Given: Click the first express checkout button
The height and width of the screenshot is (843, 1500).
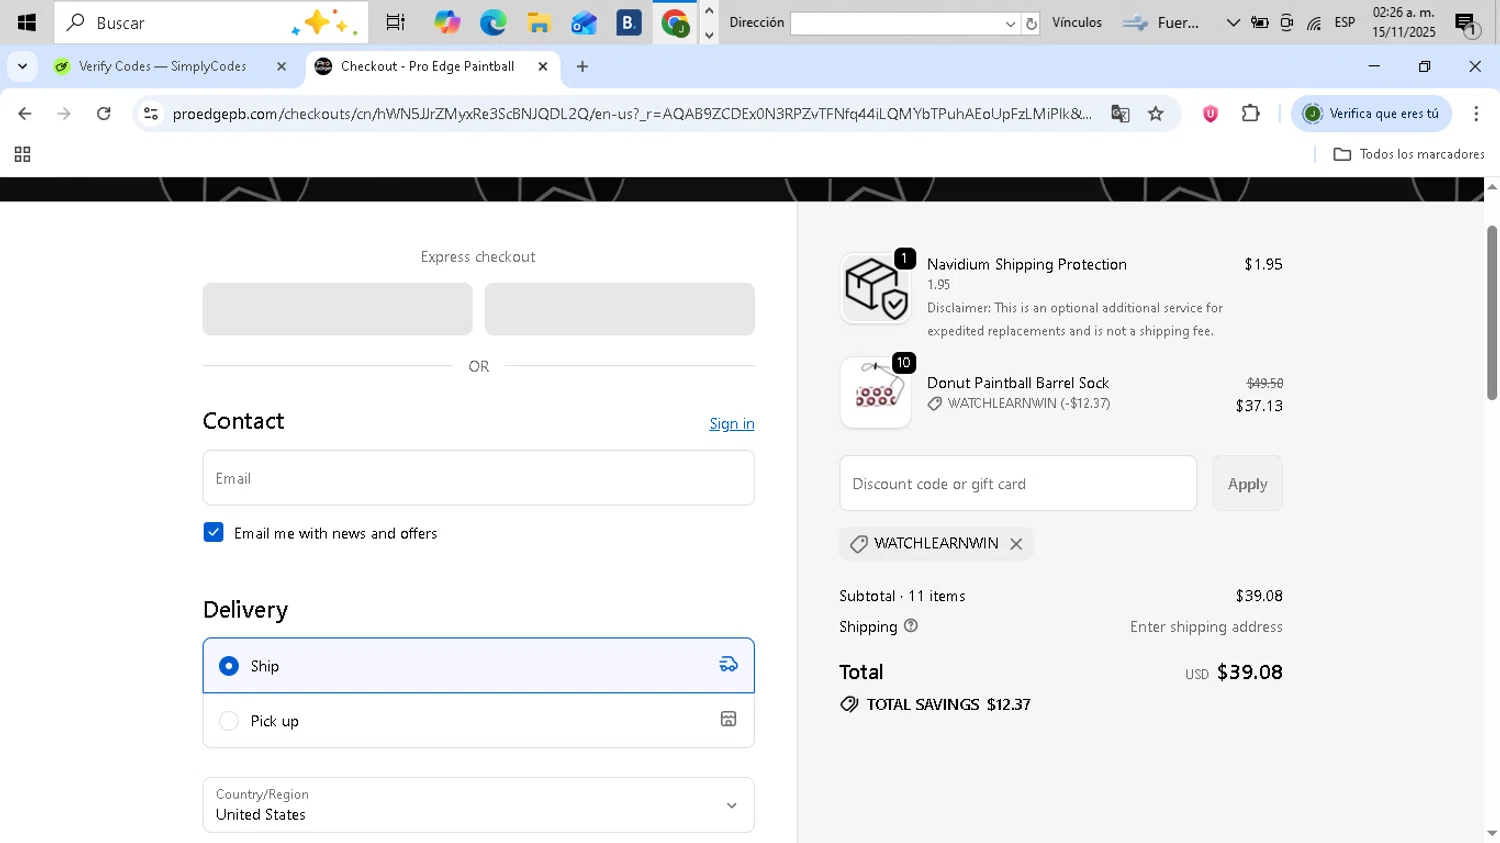Looking at the screenshot, I should 337,309.
